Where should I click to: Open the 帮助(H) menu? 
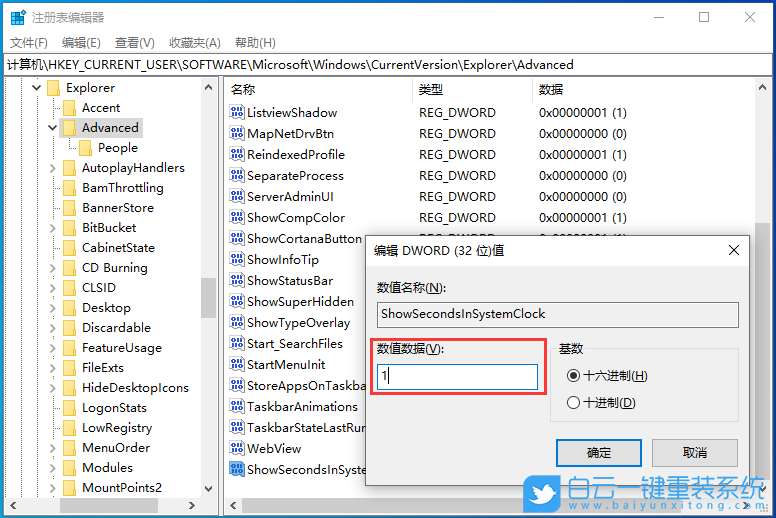pos(255,43)
